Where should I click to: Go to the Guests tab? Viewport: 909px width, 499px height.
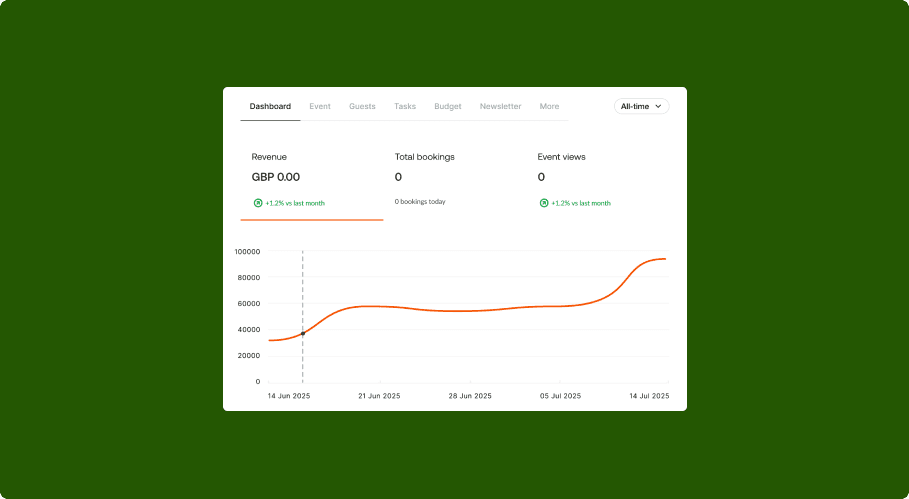coord(362,106)
